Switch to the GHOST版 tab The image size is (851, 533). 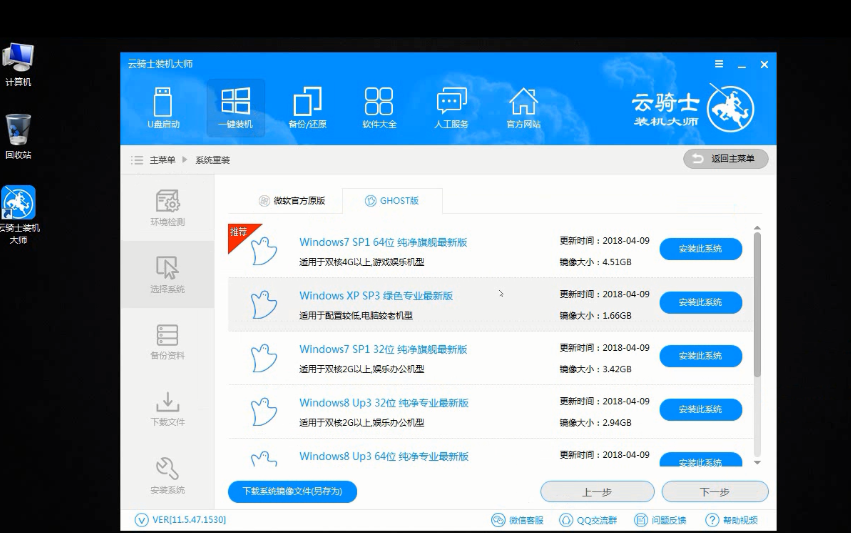coord(392,201)
